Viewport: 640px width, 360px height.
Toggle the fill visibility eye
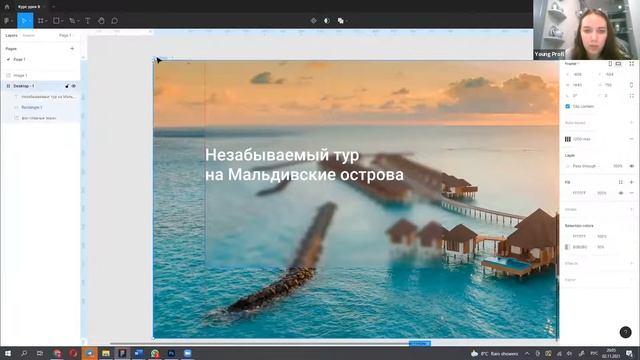coord(621,193)
